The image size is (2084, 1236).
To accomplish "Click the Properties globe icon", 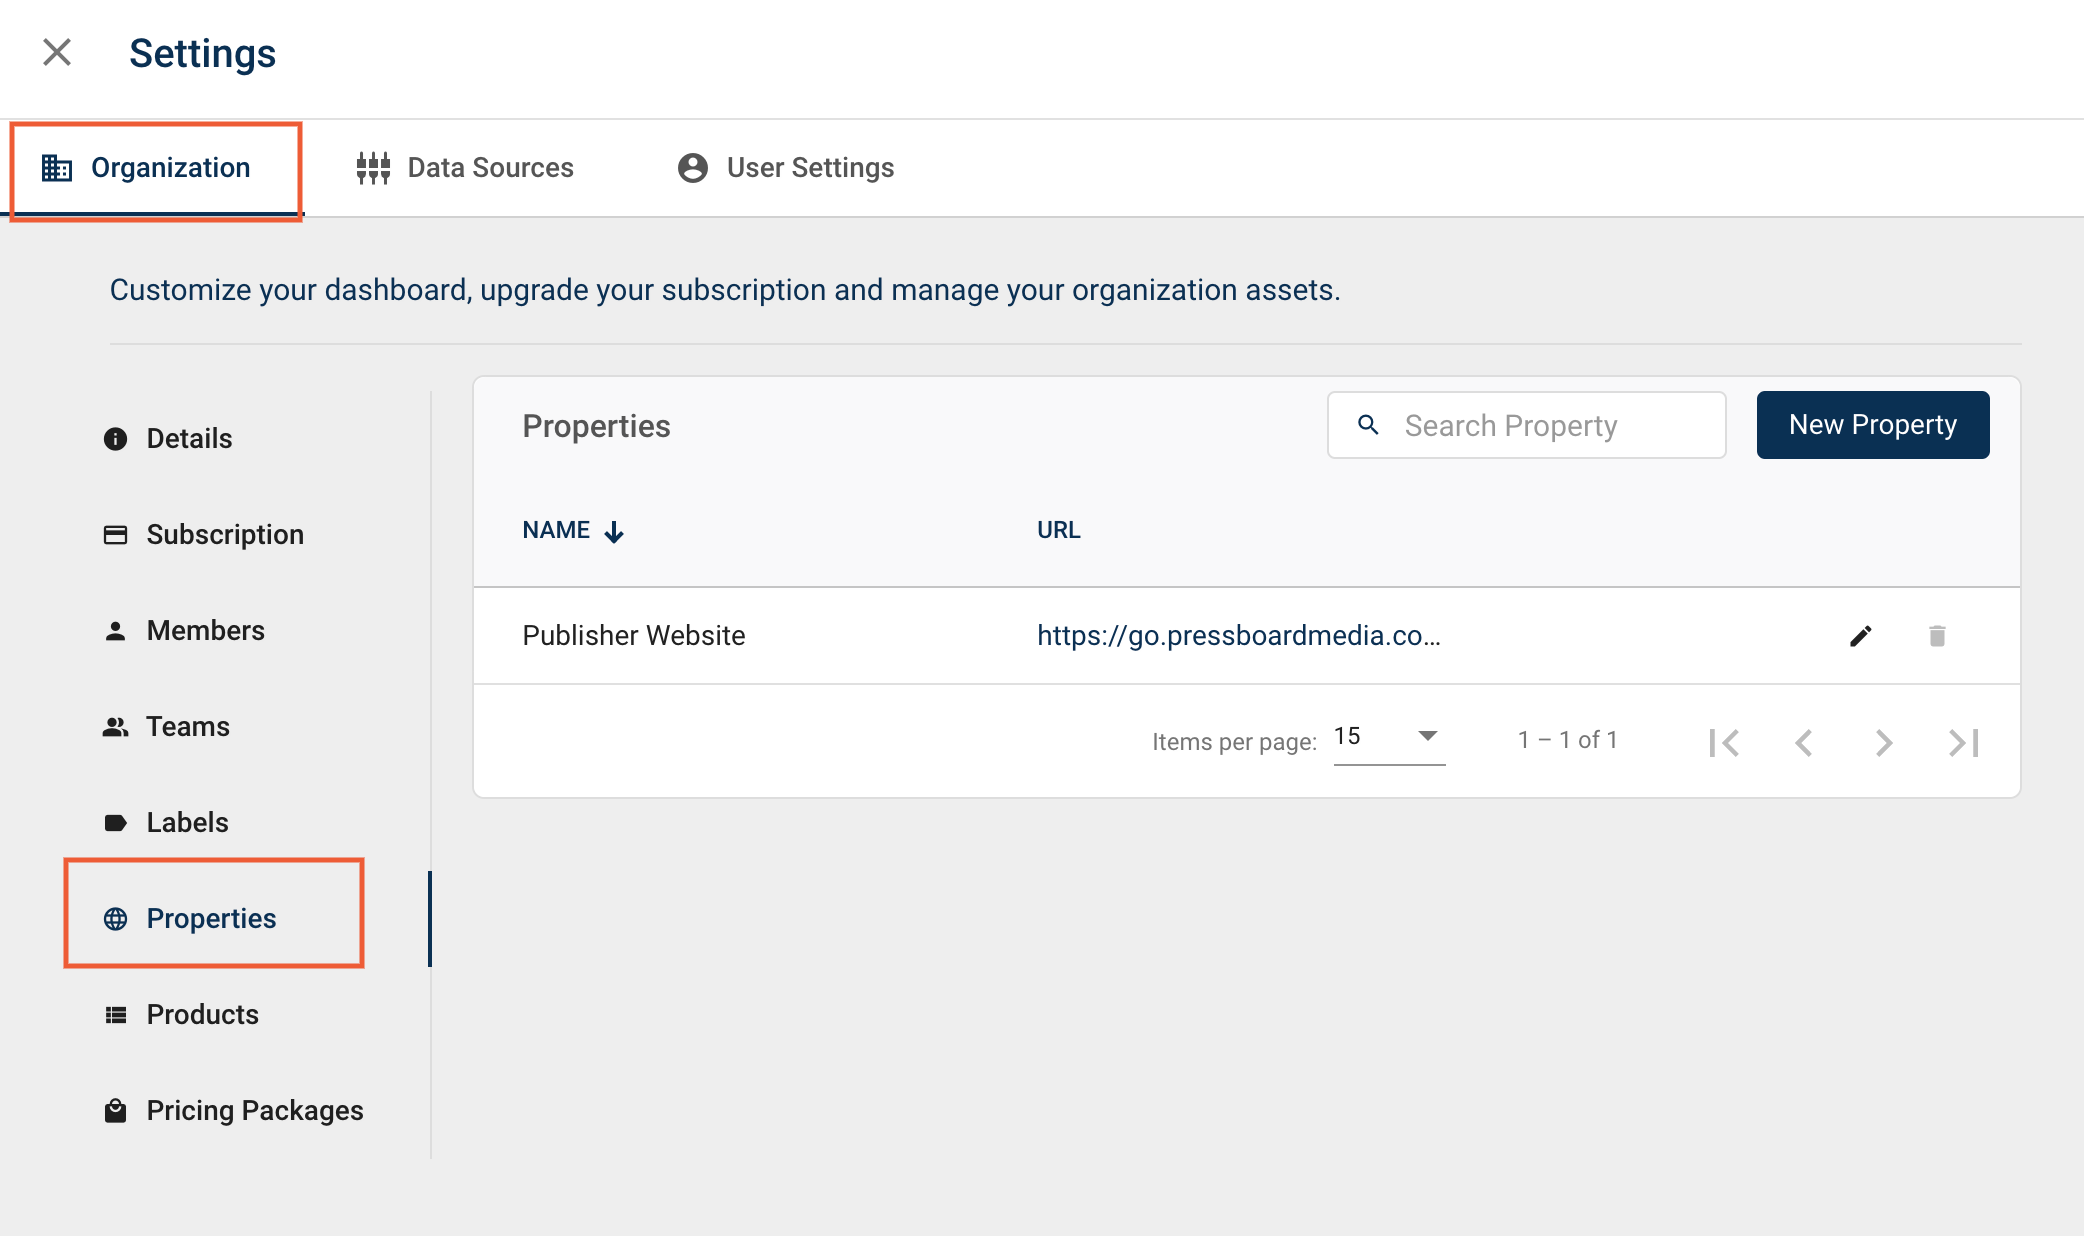I will point(116,919).
